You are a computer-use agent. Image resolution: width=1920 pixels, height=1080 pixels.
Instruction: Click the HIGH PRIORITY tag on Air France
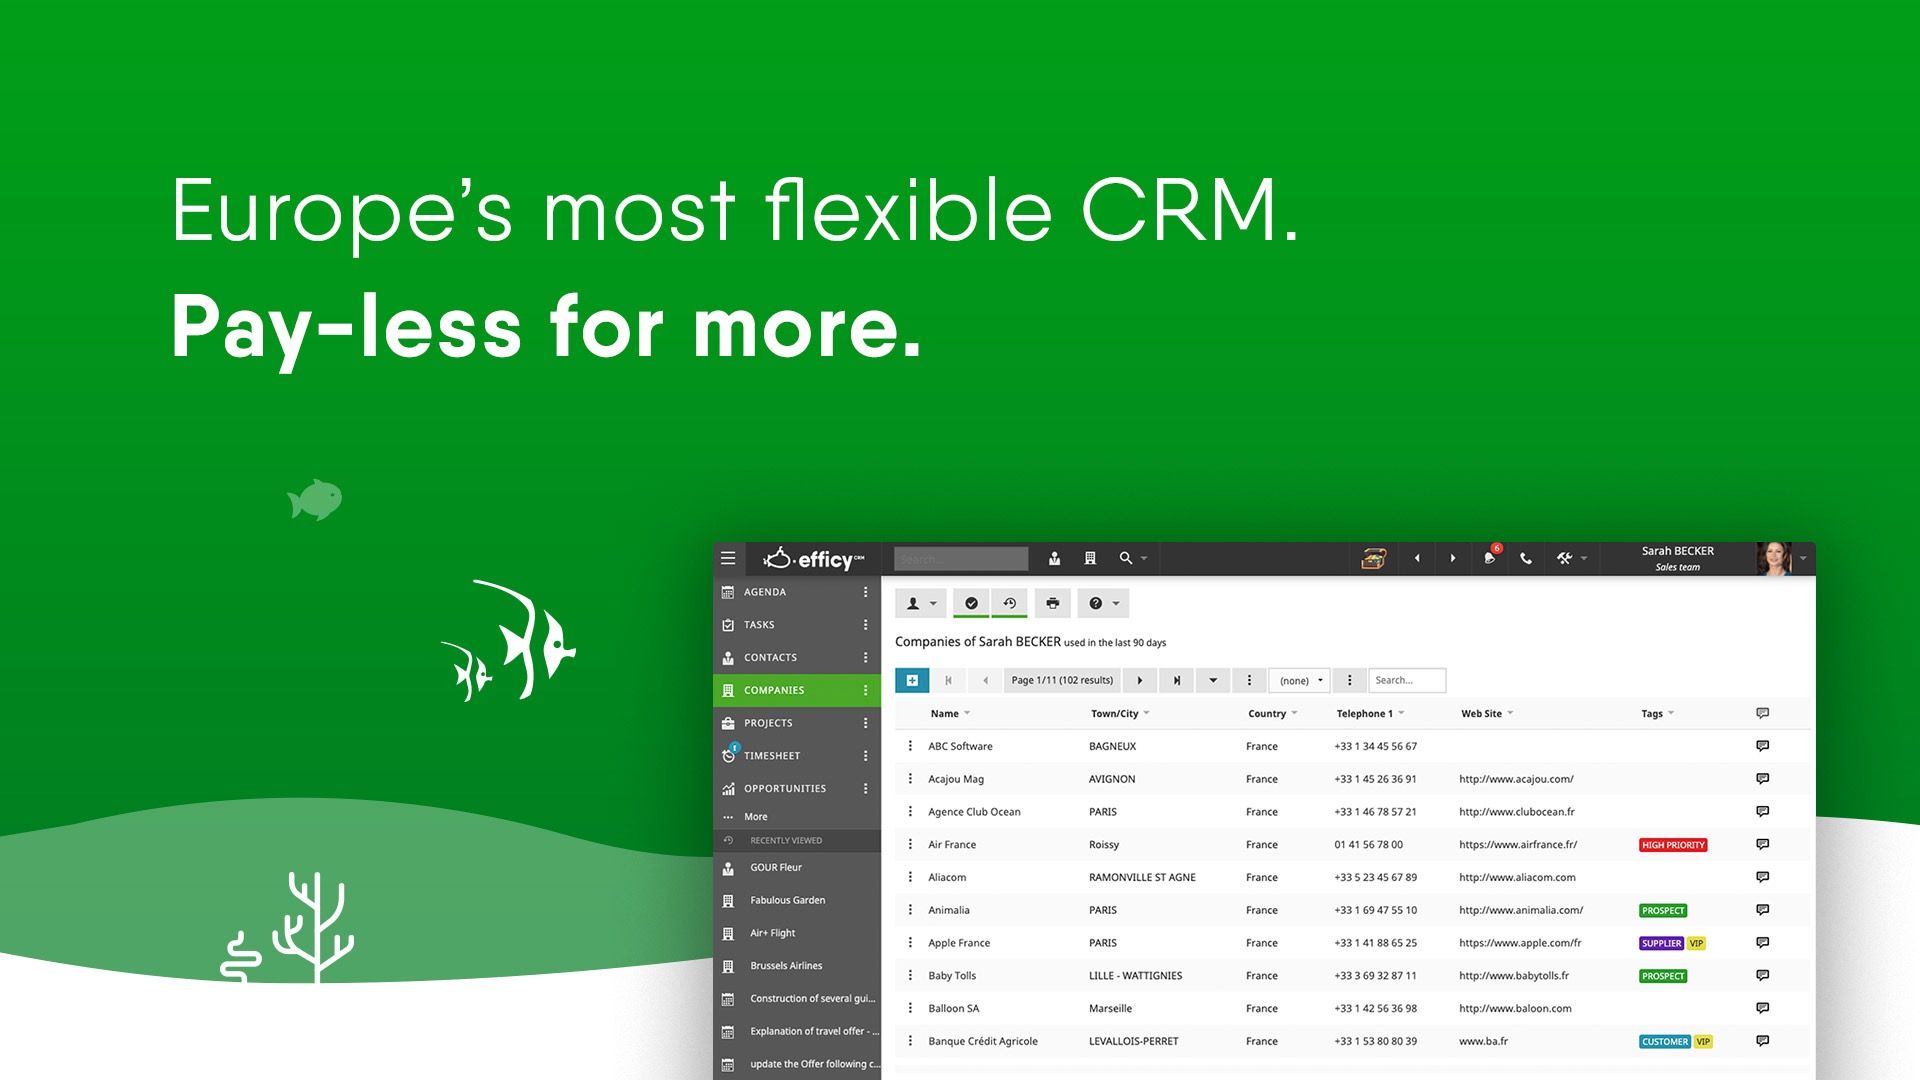point(1673,845)
